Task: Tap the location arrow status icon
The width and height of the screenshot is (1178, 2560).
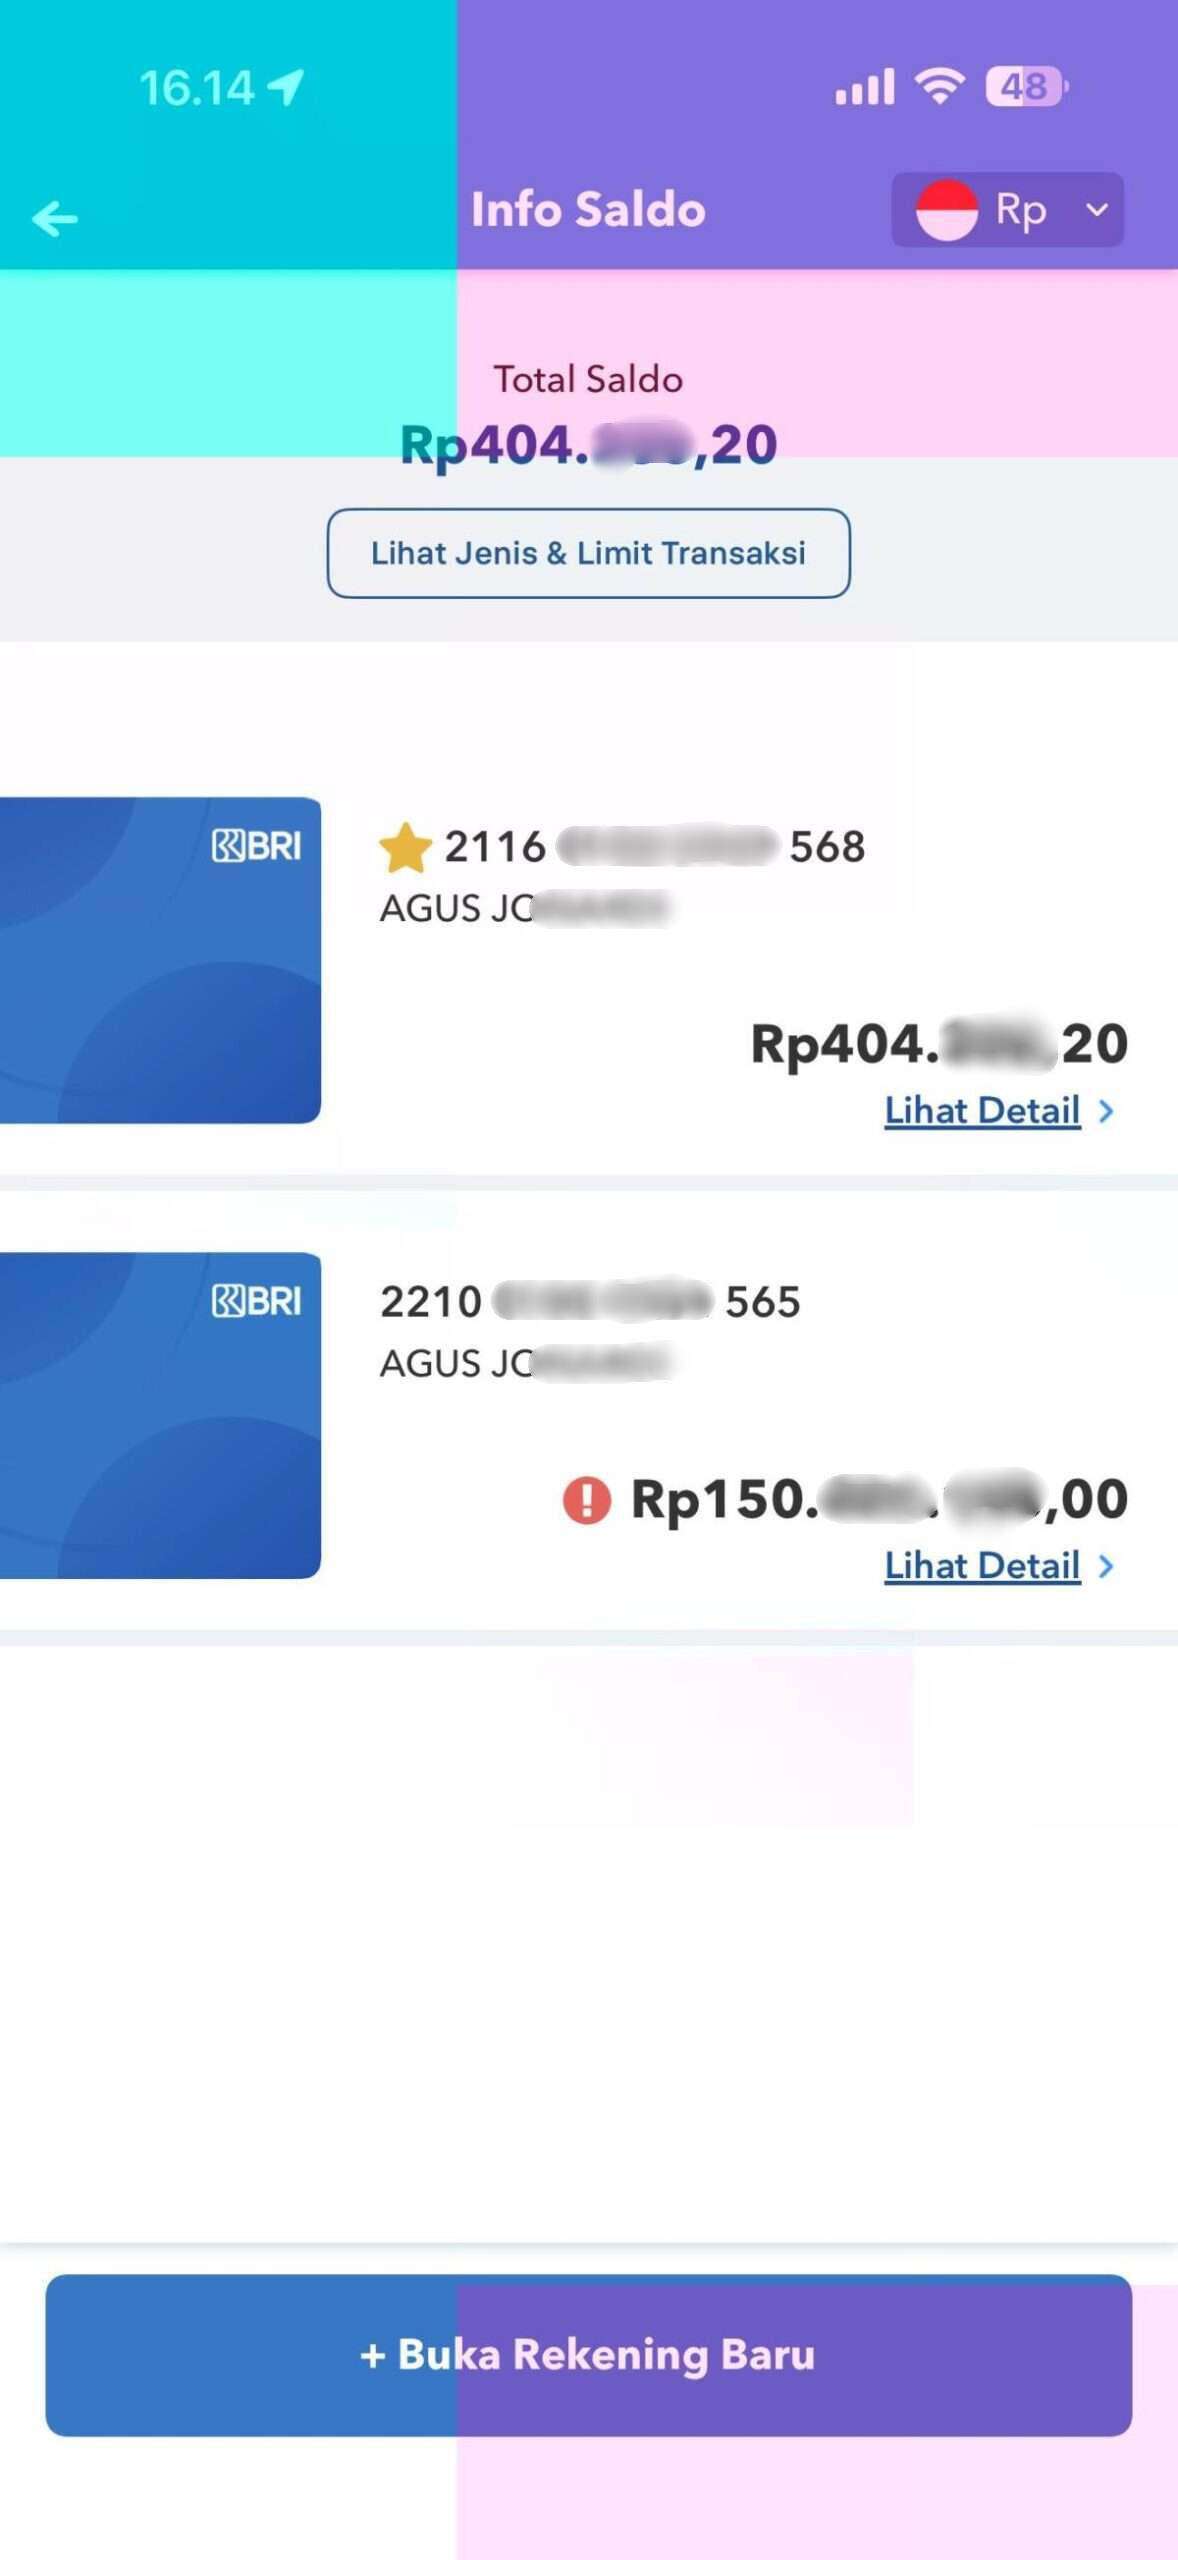Action: pos(286,88)
